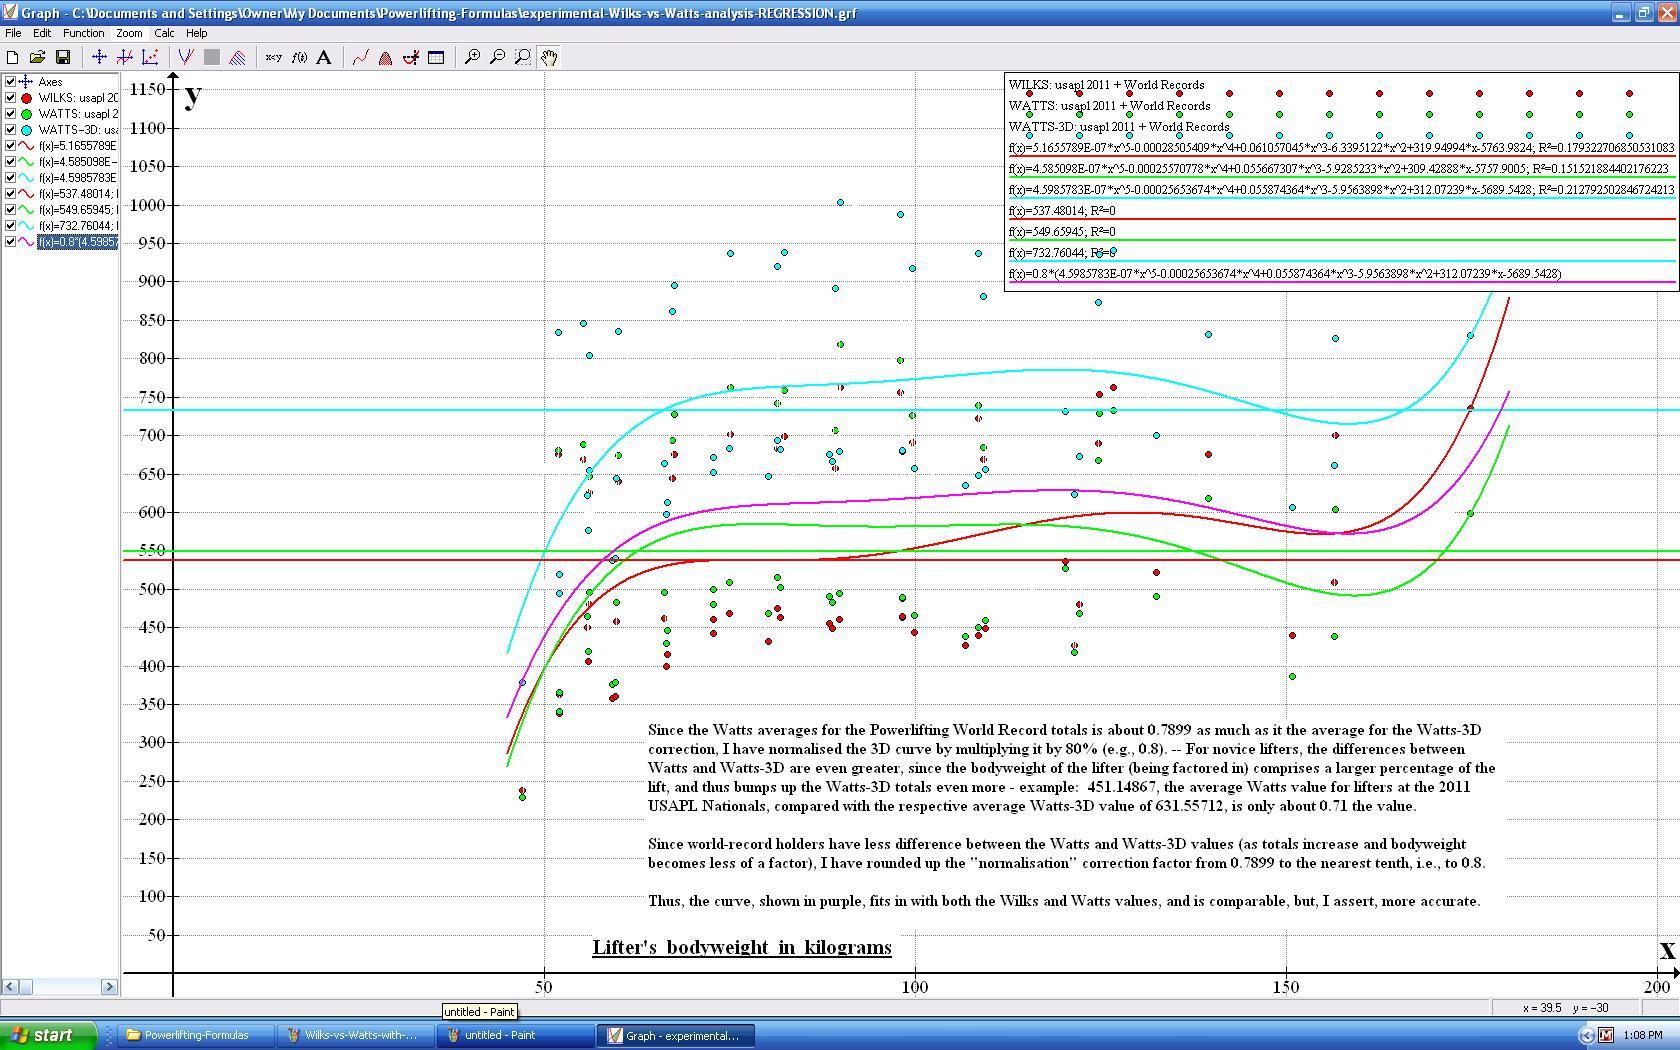
Task: Open evaluate function tool icon
Action: [410, 57]
